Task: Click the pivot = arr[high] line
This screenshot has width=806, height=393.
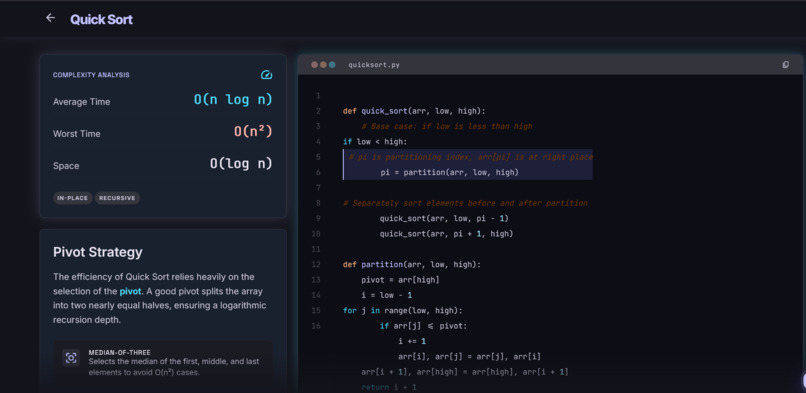Action: 400,280
